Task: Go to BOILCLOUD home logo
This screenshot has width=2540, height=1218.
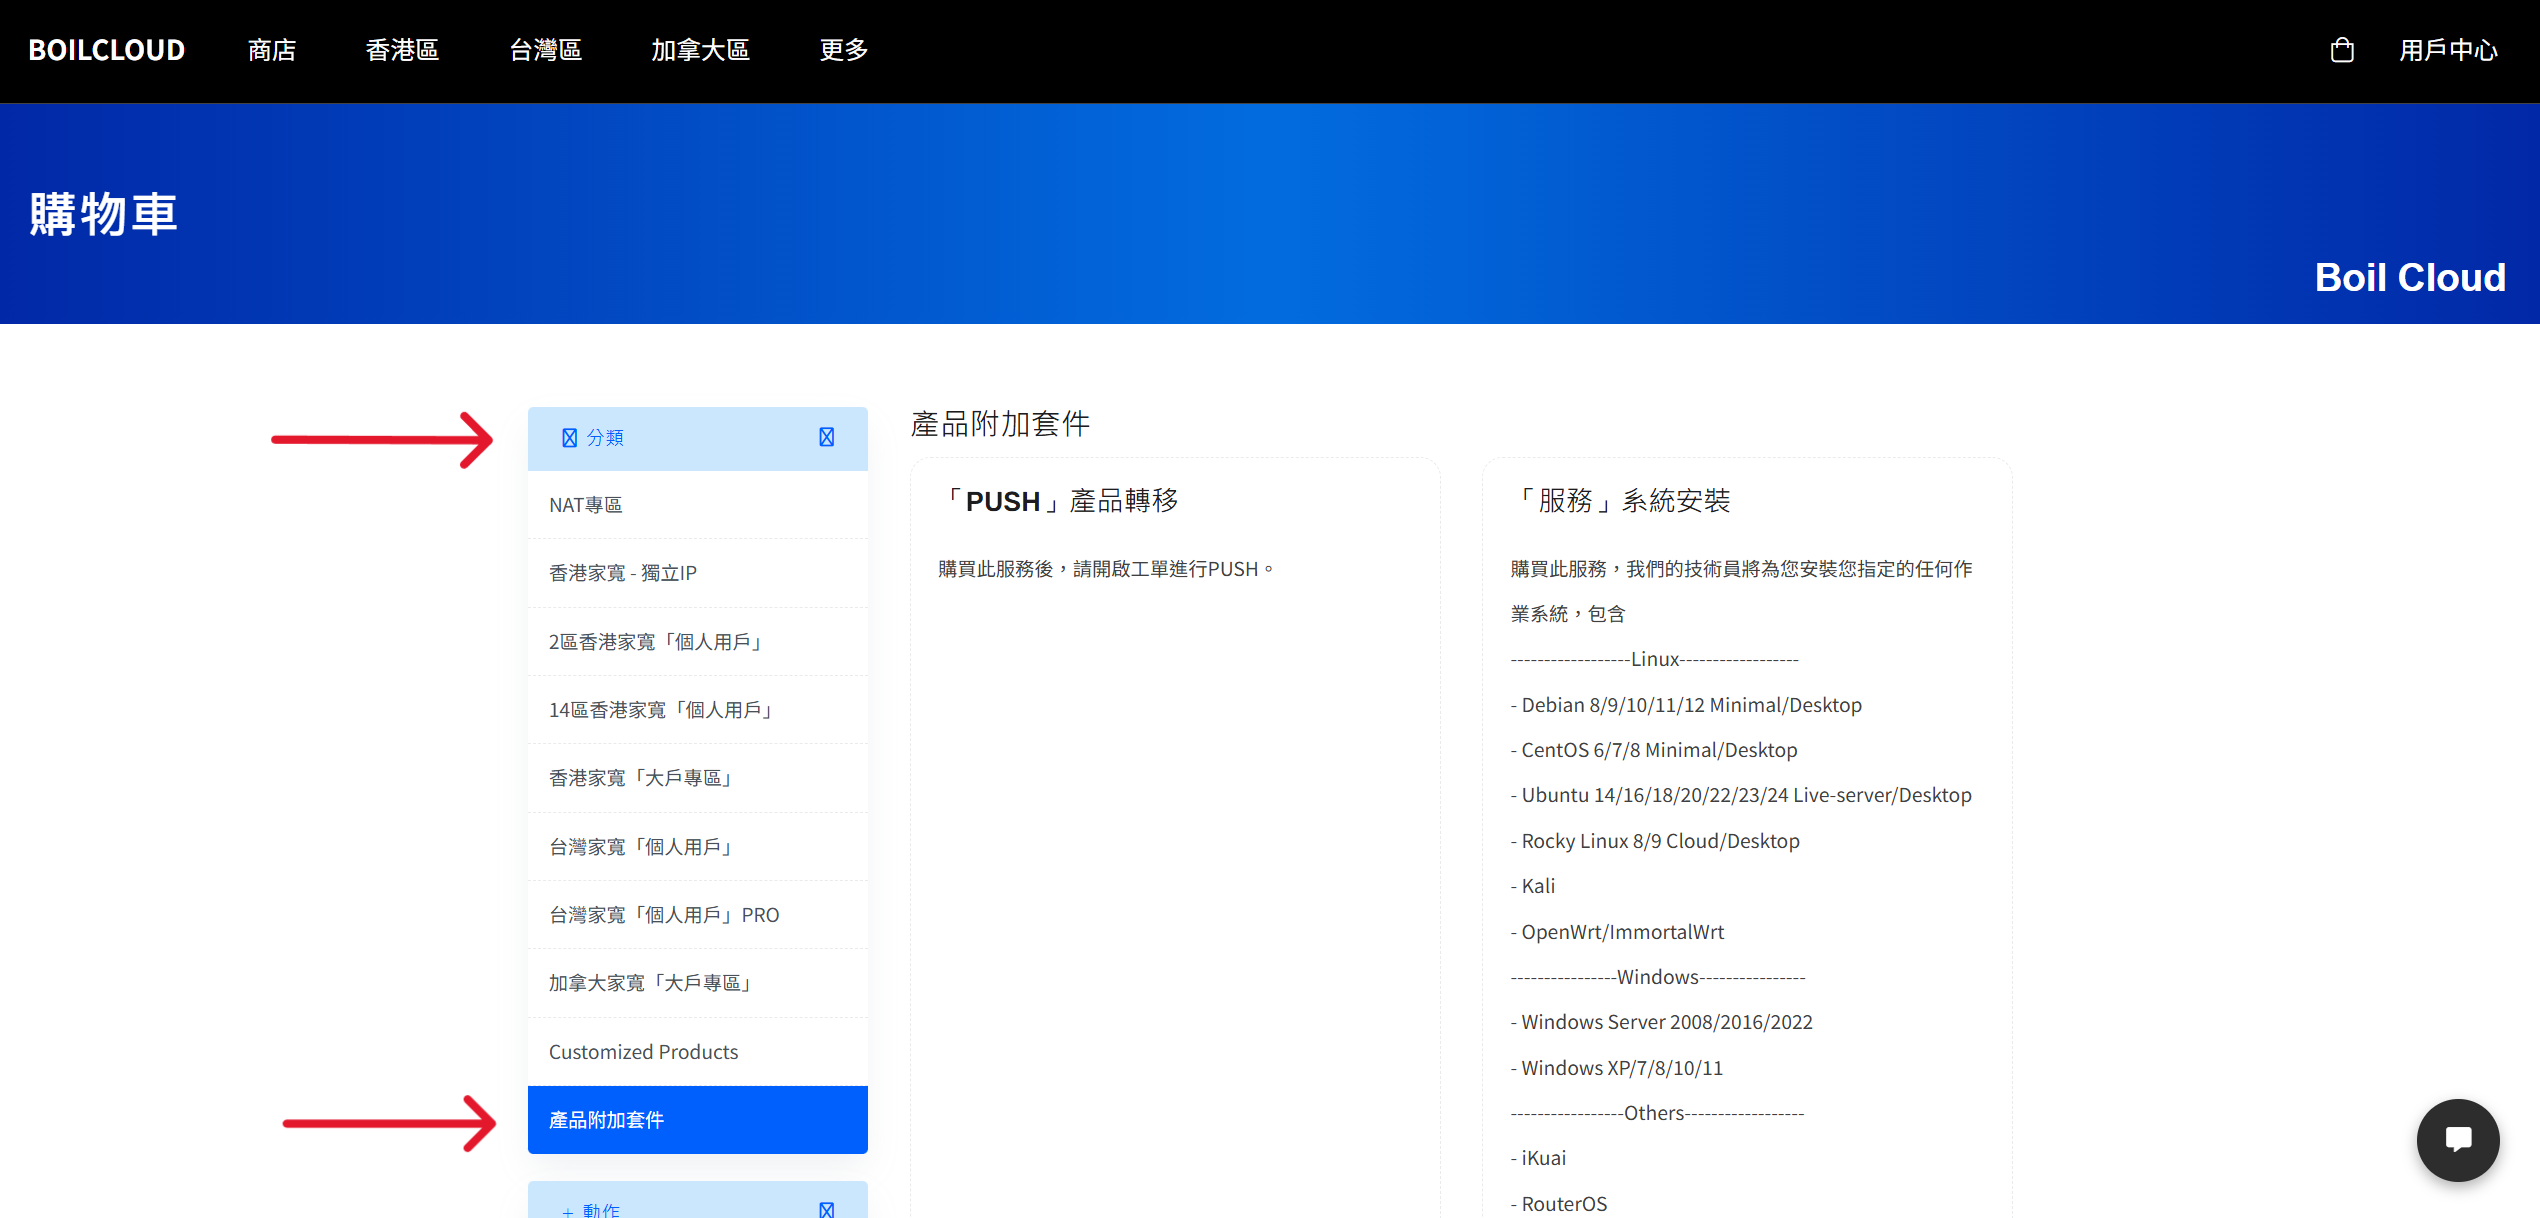Action: [x=107, y=50]
